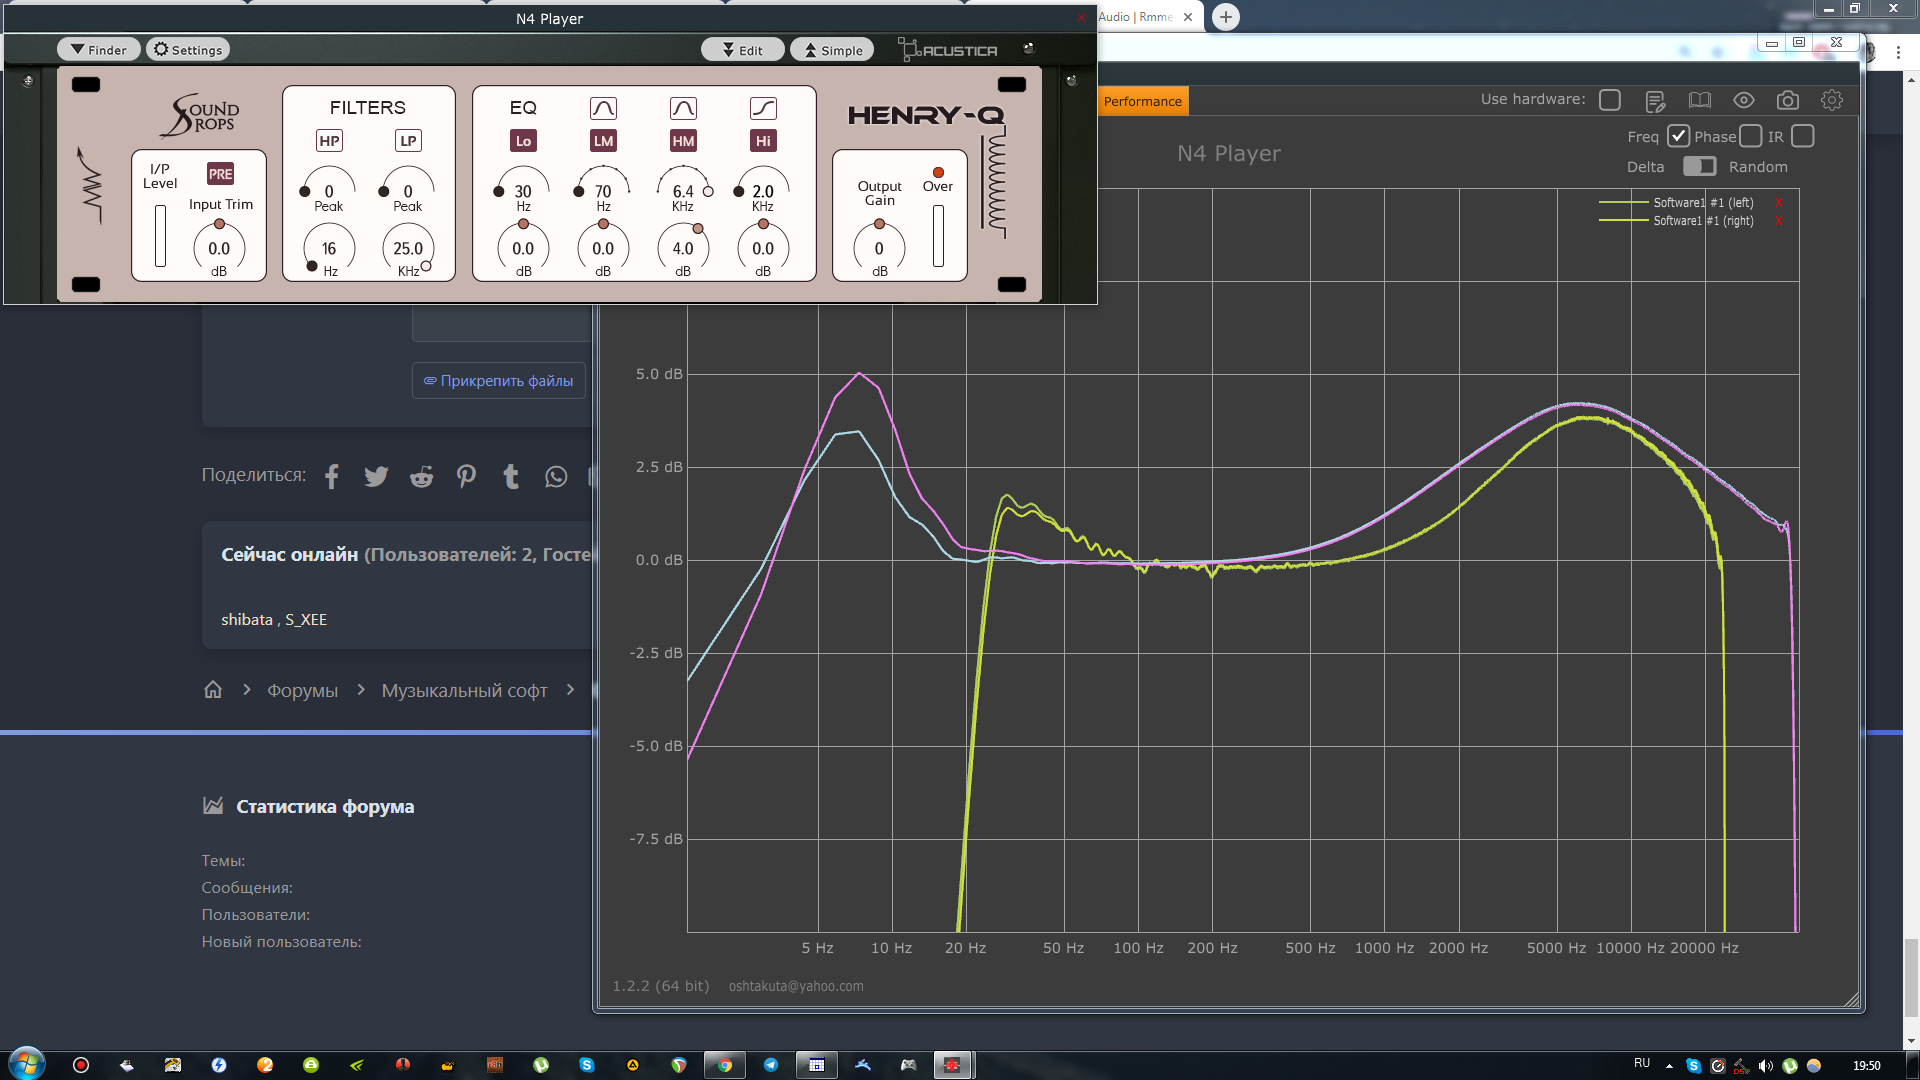
Task: Tick the Use hardware checkbox
Action: (x=1610, y=100)
